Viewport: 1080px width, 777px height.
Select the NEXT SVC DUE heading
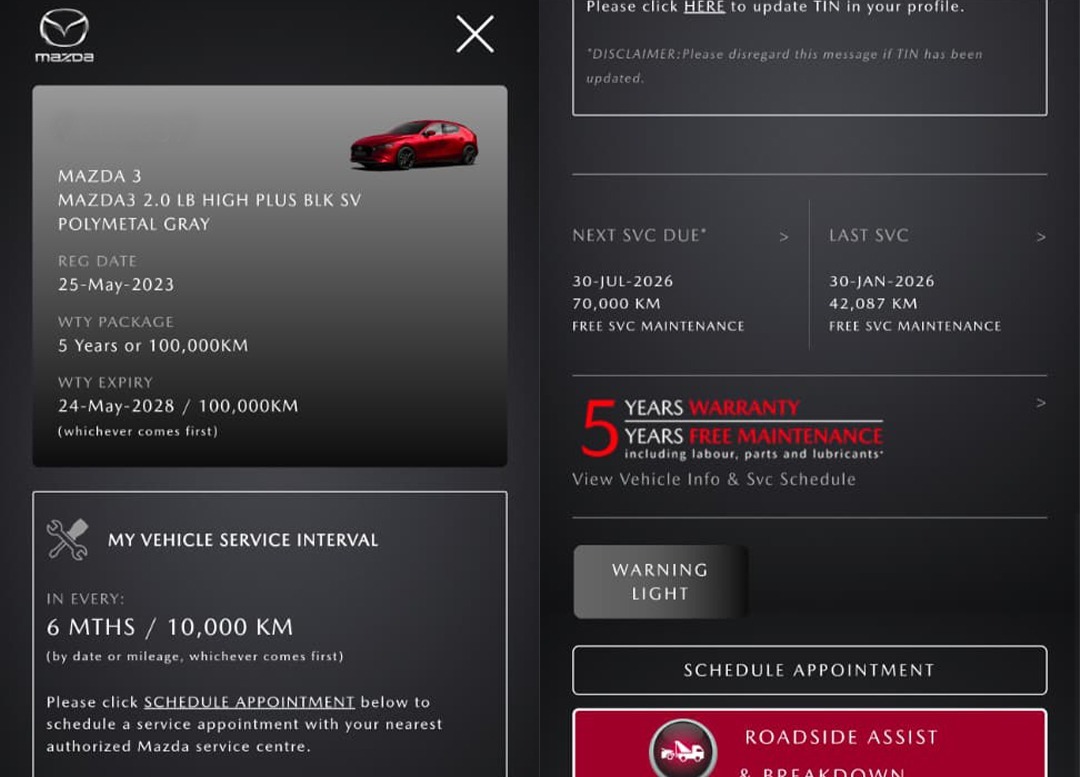click(639, 236)
